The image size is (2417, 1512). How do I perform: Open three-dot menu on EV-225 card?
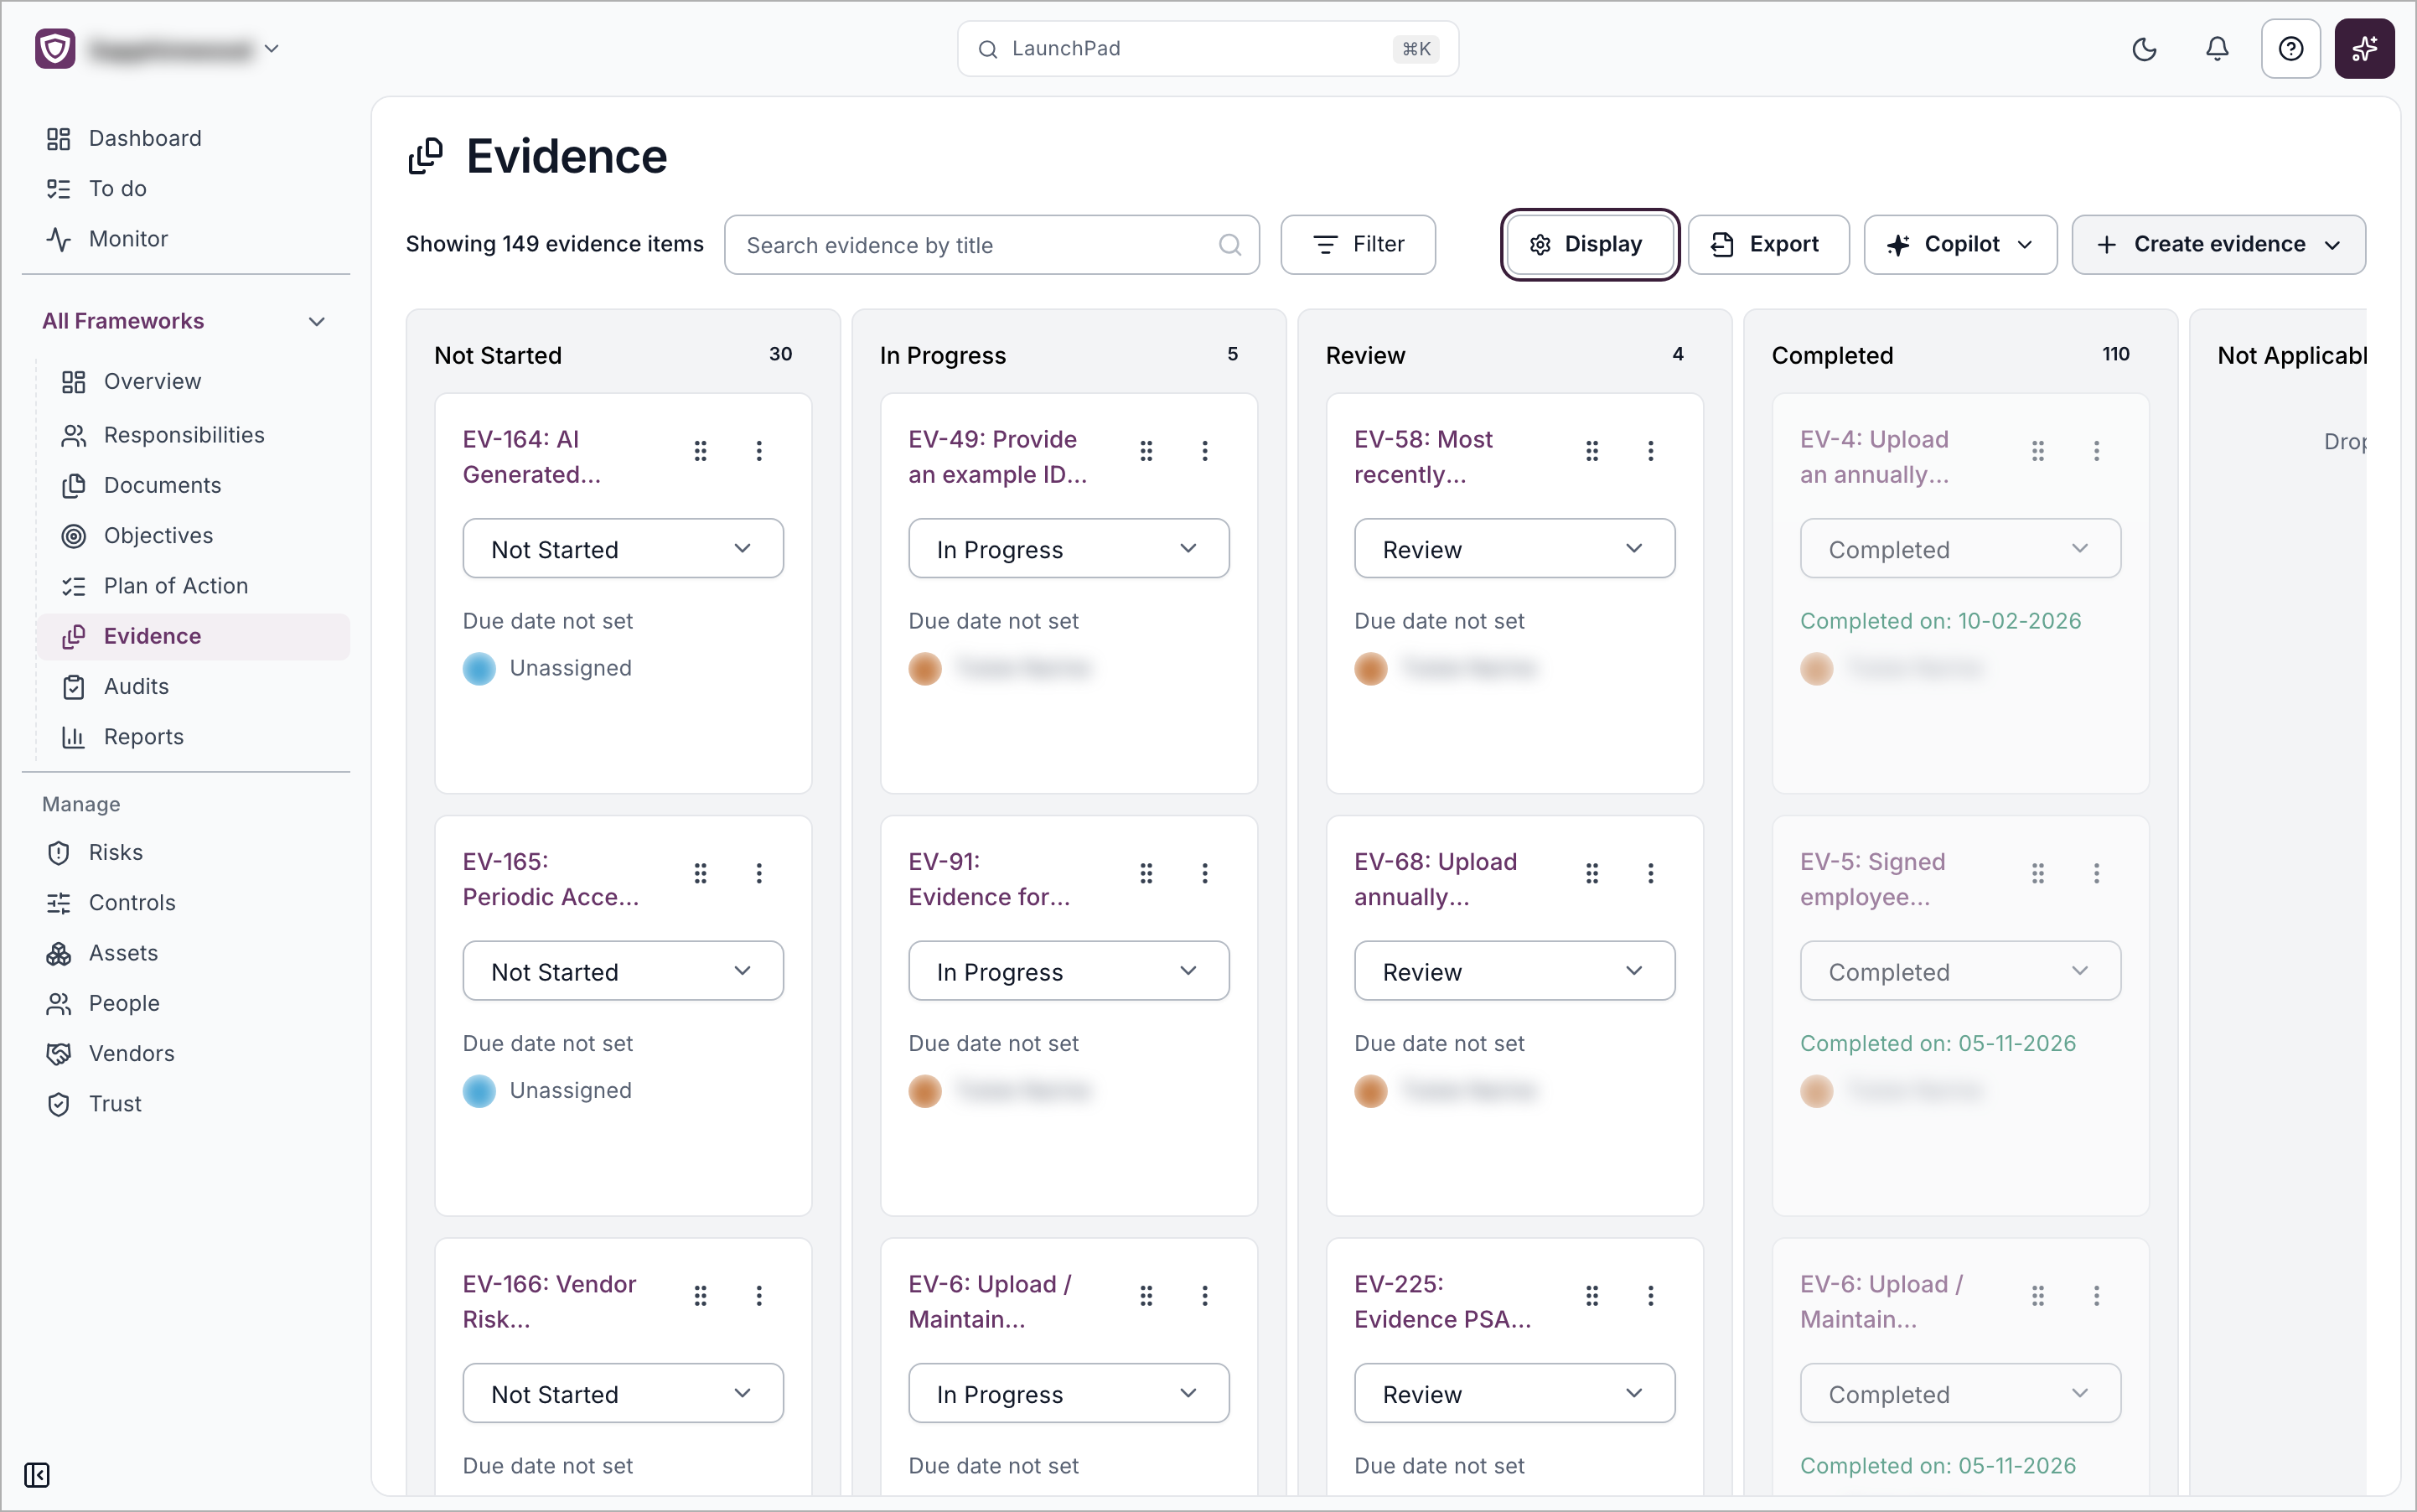(x=1650, y=1296)
